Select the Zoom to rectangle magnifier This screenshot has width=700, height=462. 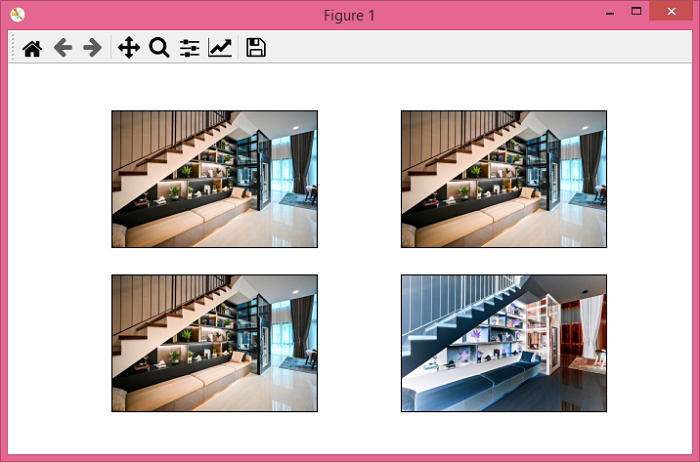coord(159,48)
